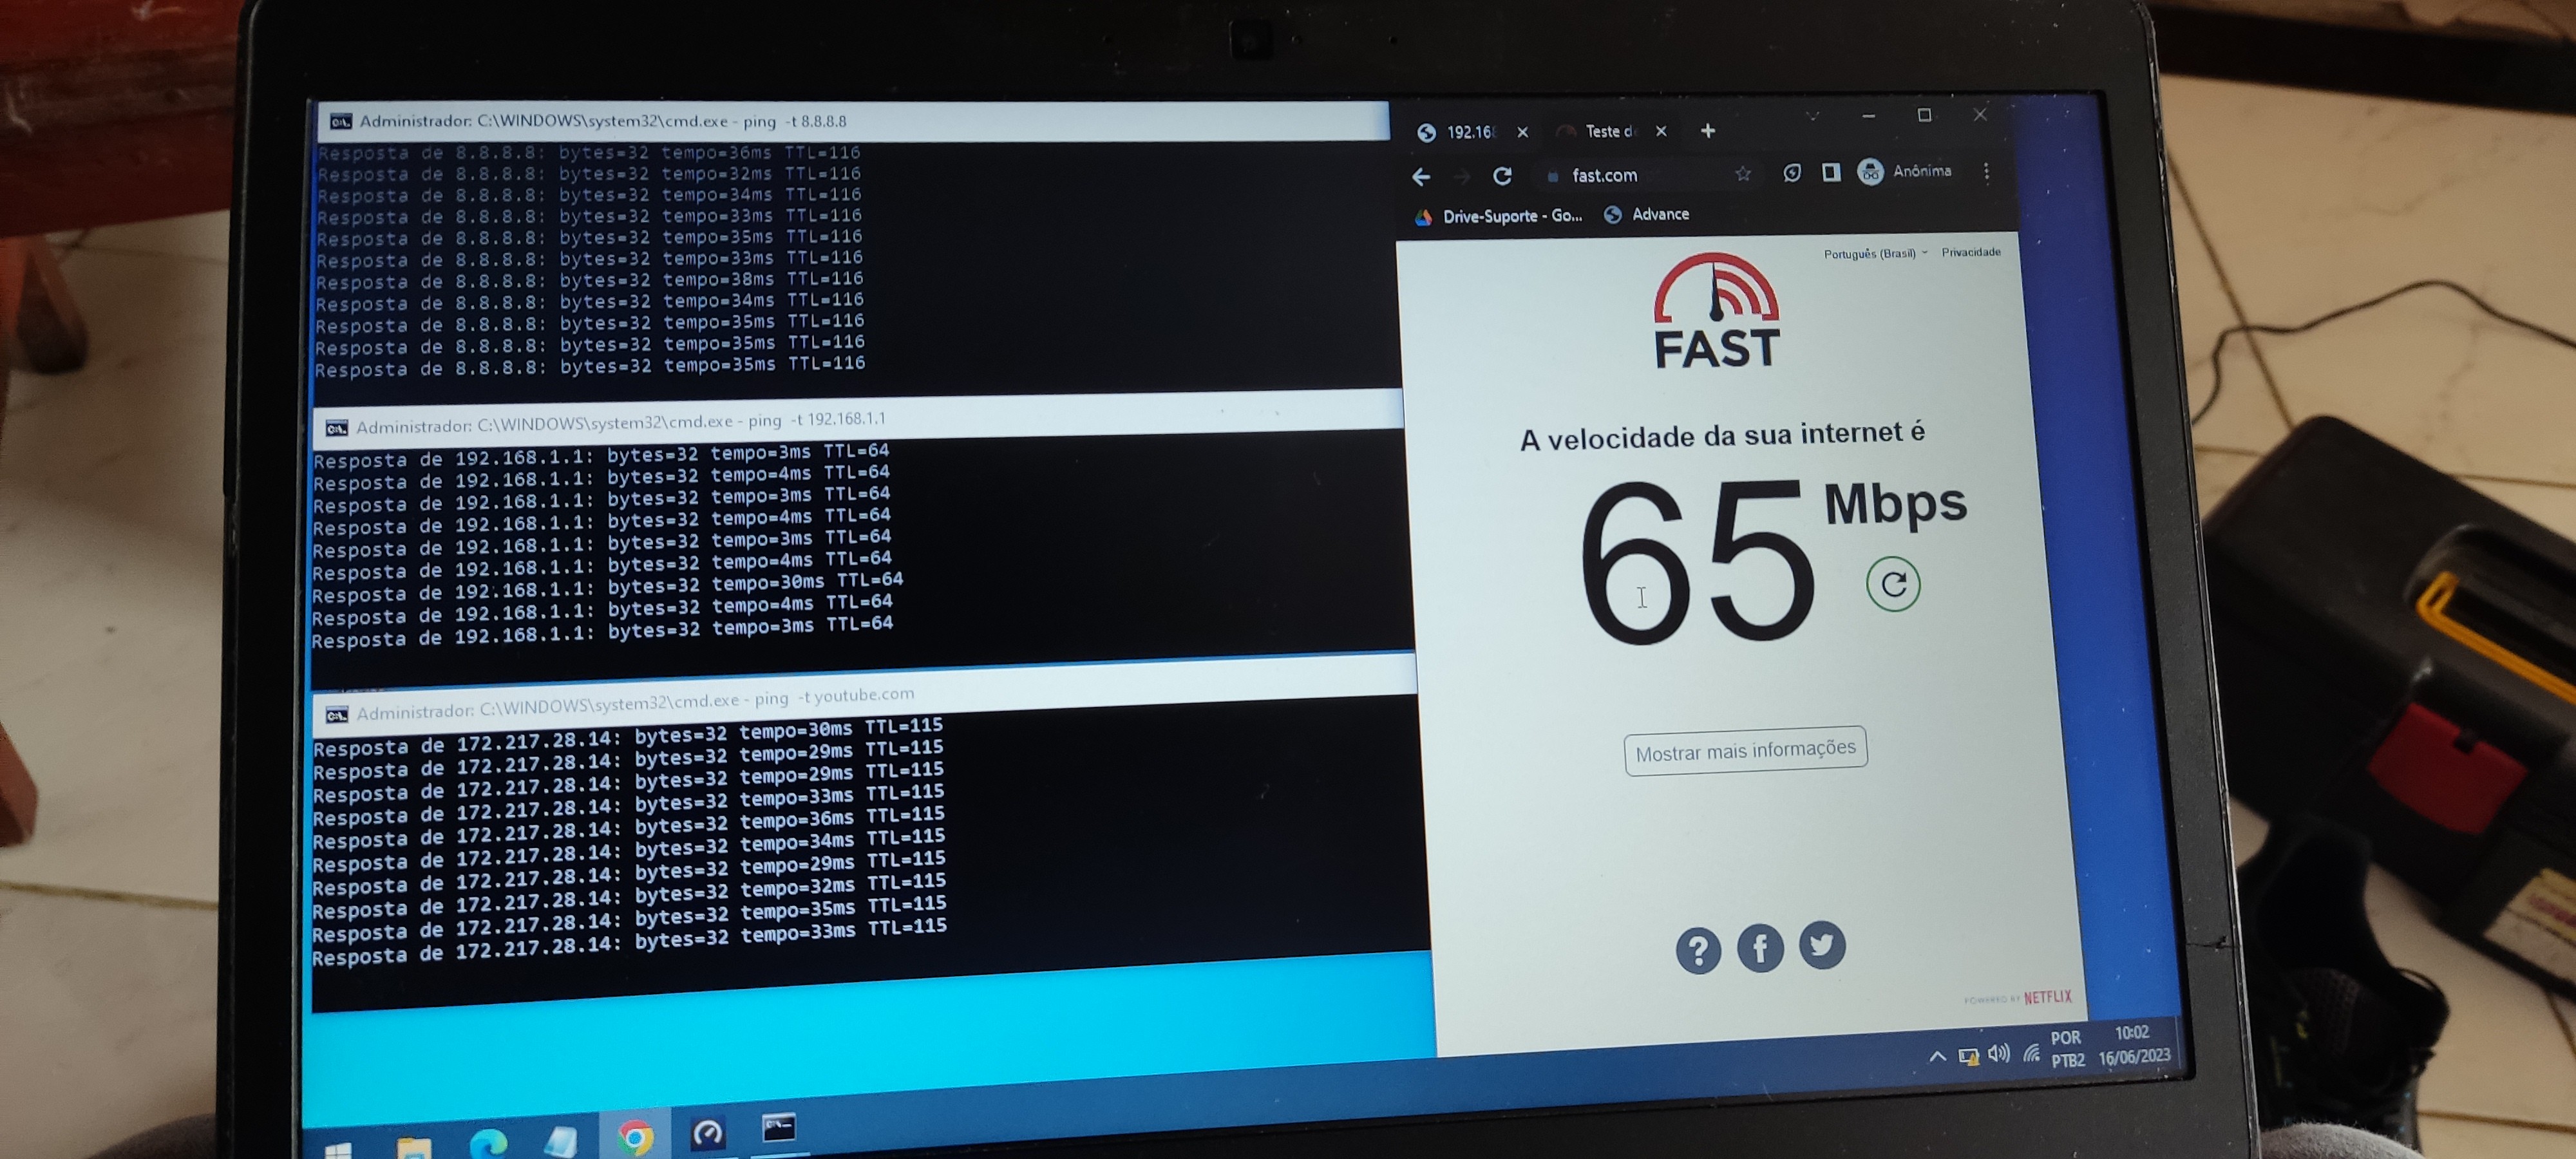Image resolution: width=2576 pixels, height=1159 pixels.
Task: Click the fast.com address bar
Action: (1640, 175)
